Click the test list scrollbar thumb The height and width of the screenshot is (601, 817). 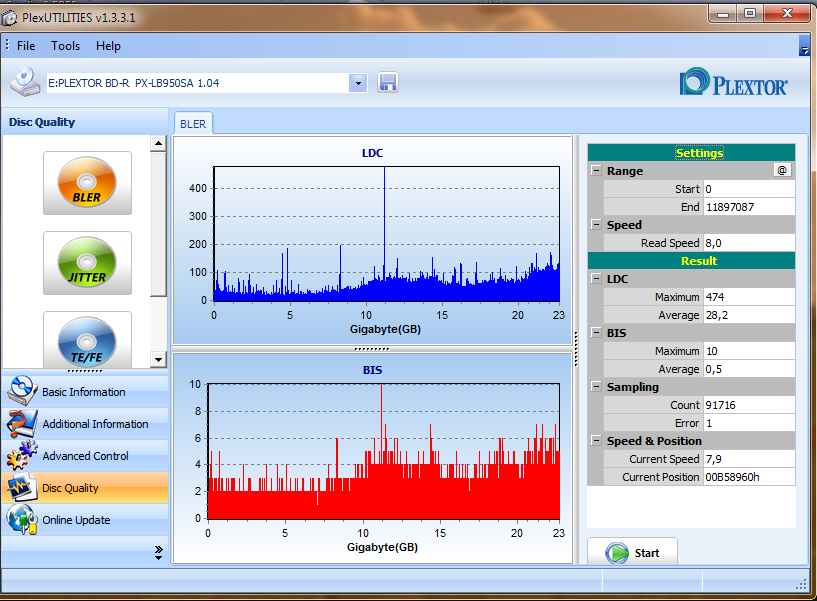(158, 225)
